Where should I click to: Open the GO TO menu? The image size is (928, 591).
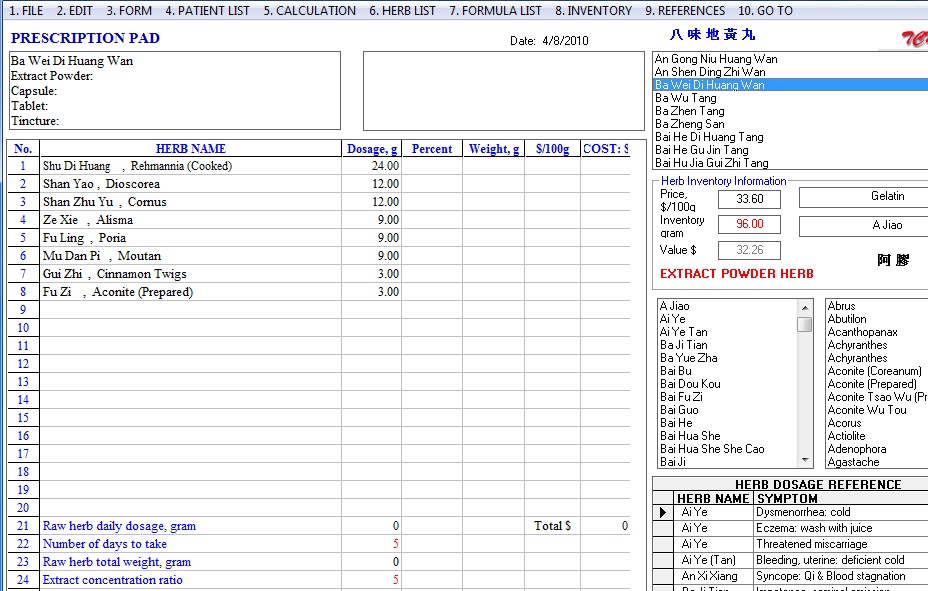pos(765,11)
